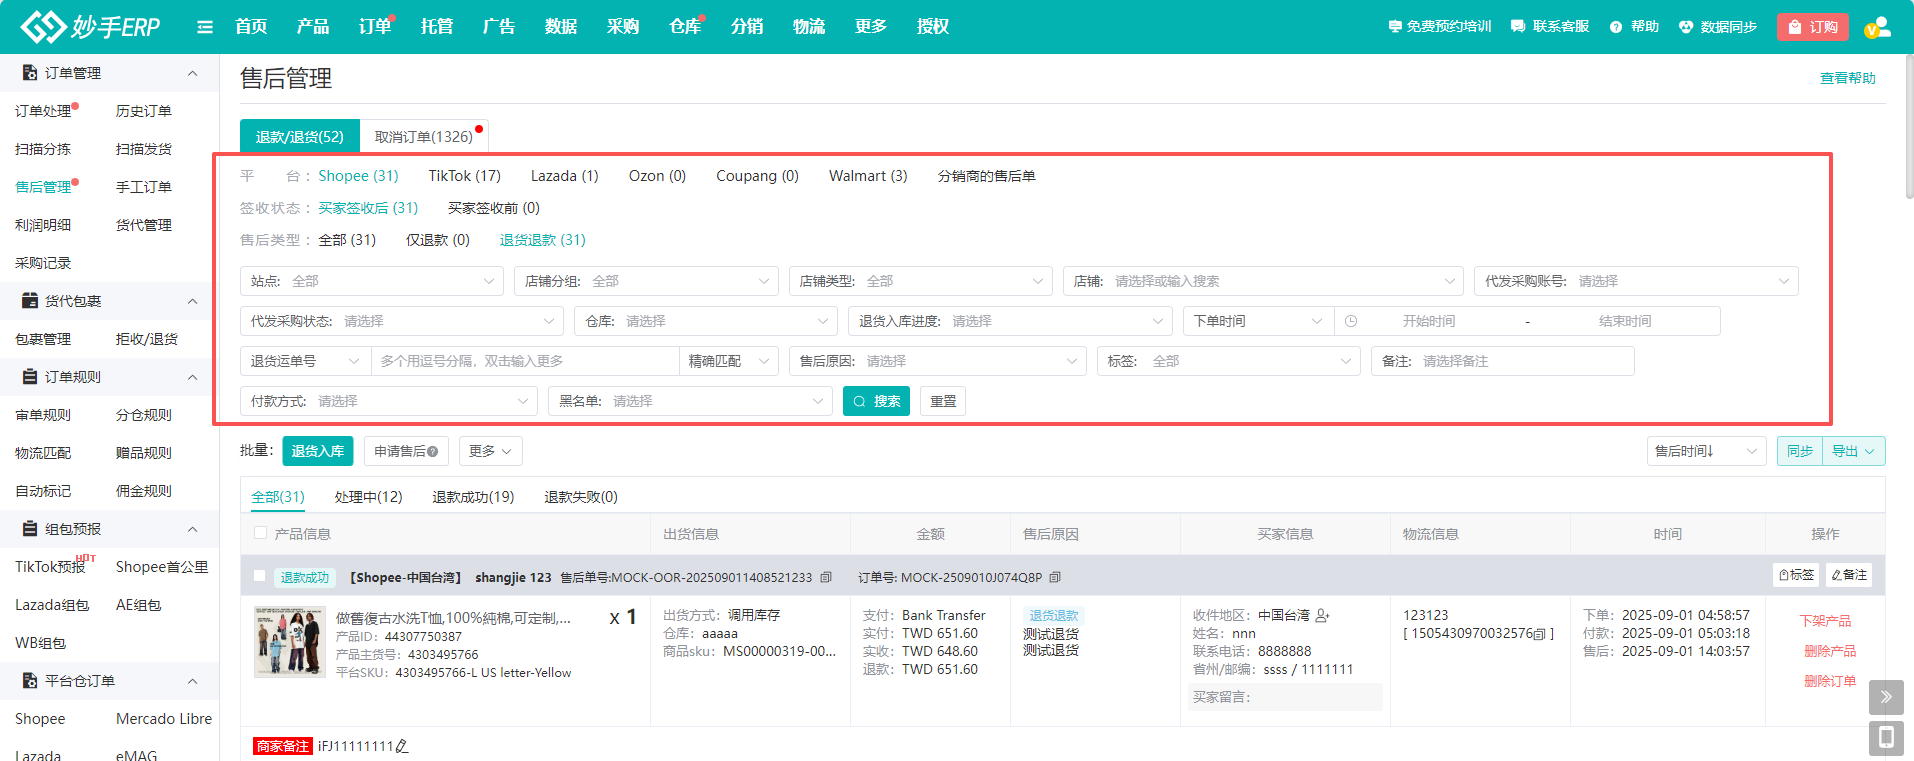Toggle the select-all checkbox in table header

click(261, 534)
